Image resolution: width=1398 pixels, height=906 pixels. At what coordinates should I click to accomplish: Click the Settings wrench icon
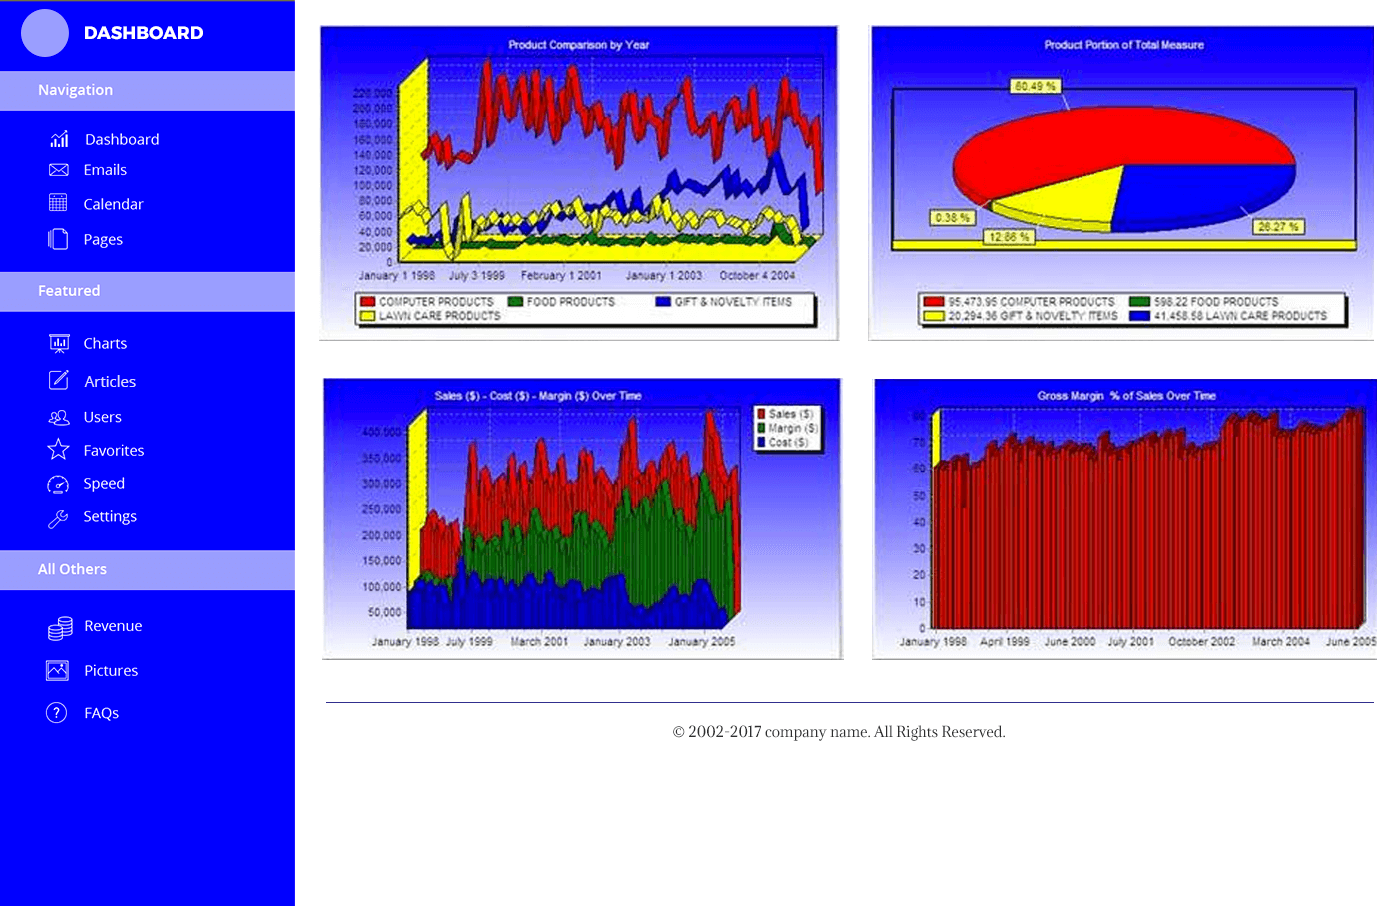click(59, 517)
